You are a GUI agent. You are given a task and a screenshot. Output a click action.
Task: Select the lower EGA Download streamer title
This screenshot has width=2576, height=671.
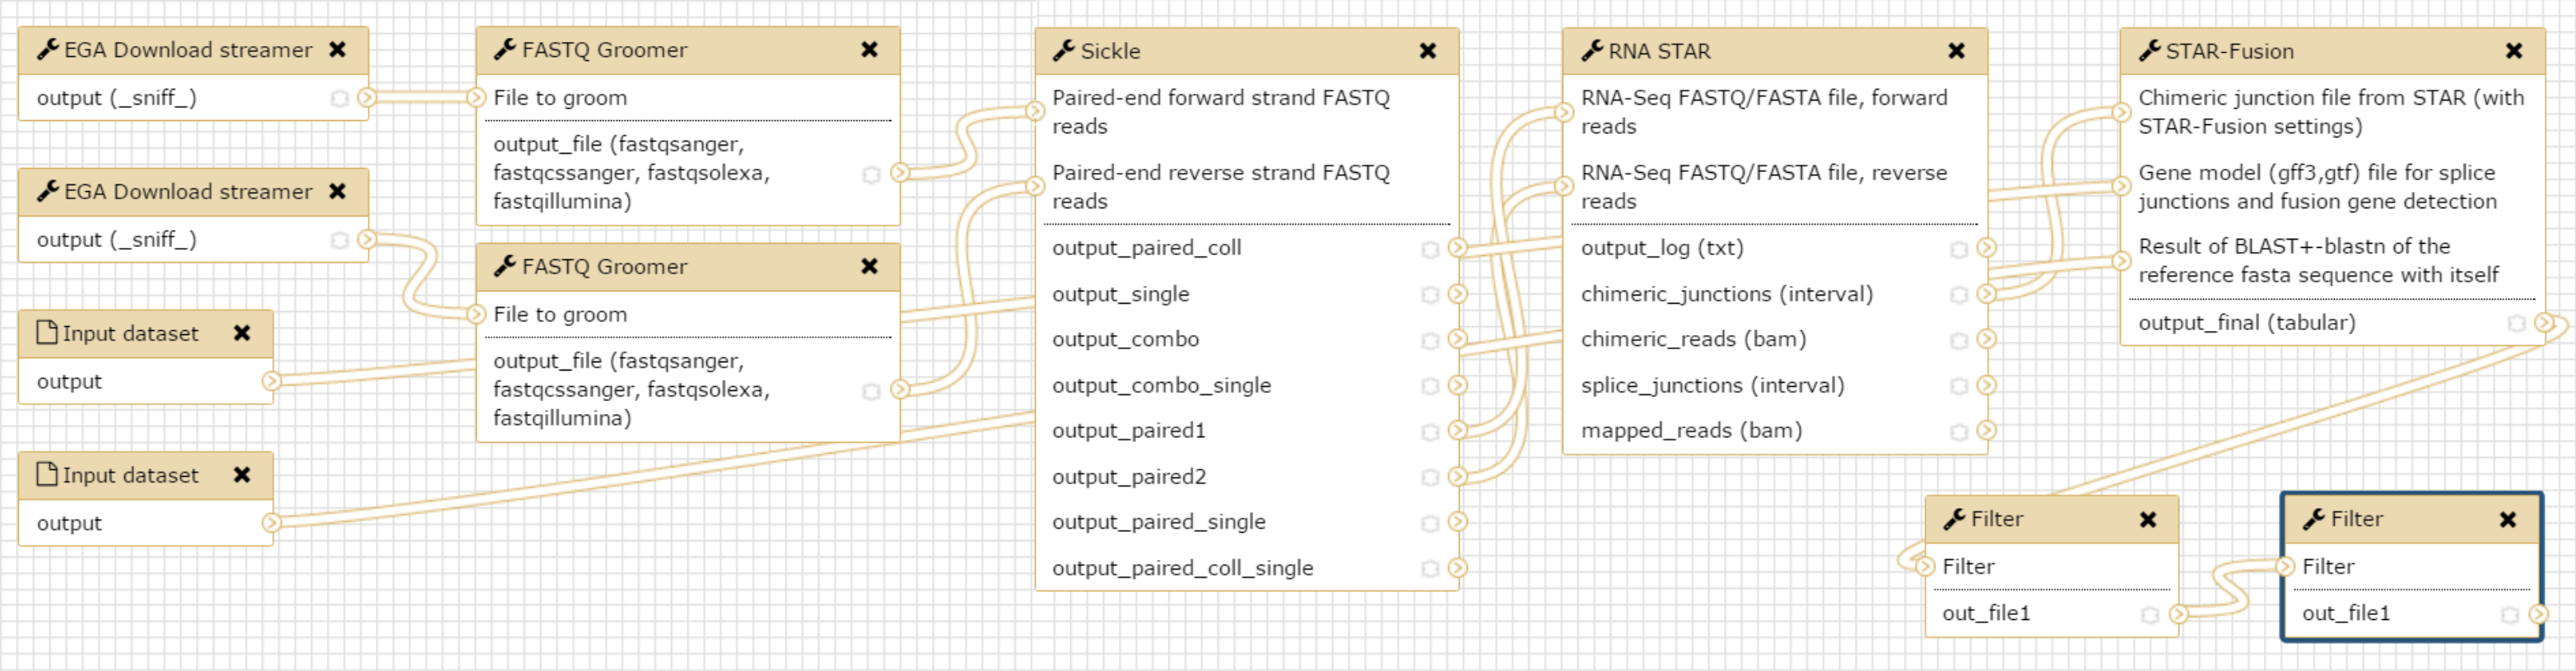pyautogui.click(x=188, y=191)
